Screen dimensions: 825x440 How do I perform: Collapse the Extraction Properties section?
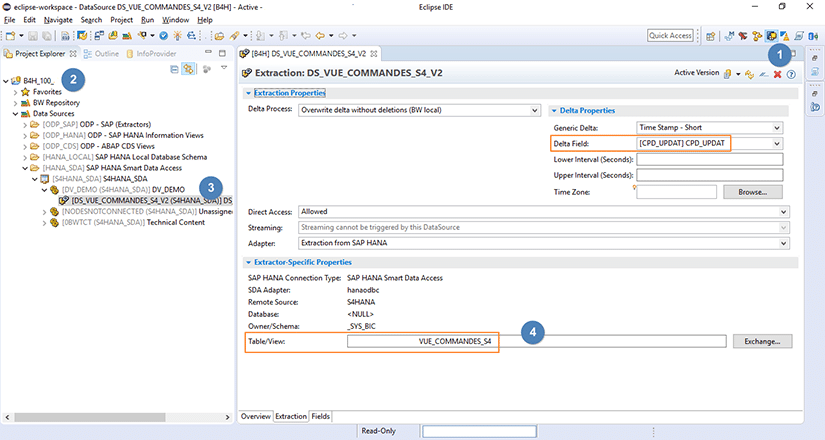(248, 93)
